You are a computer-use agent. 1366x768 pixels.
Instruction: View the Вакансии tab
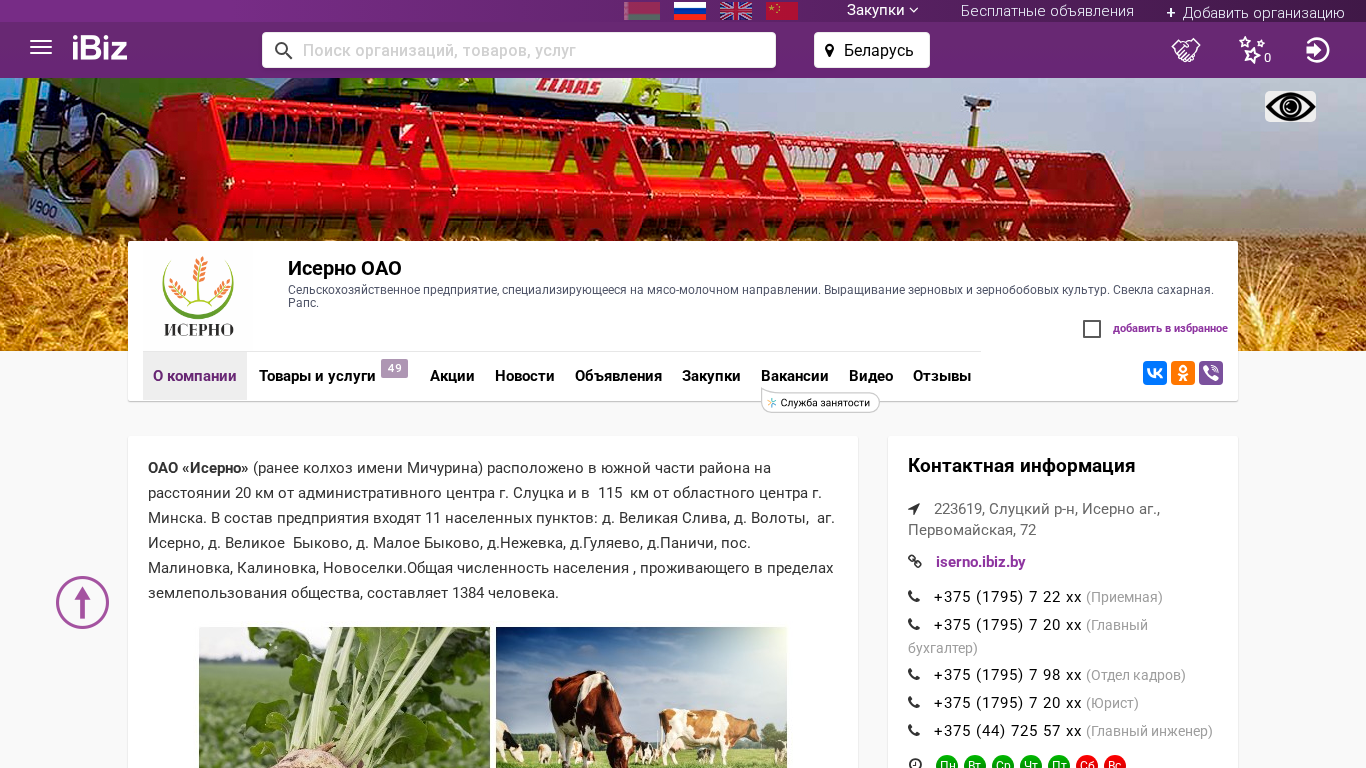[x=795, y=376]
